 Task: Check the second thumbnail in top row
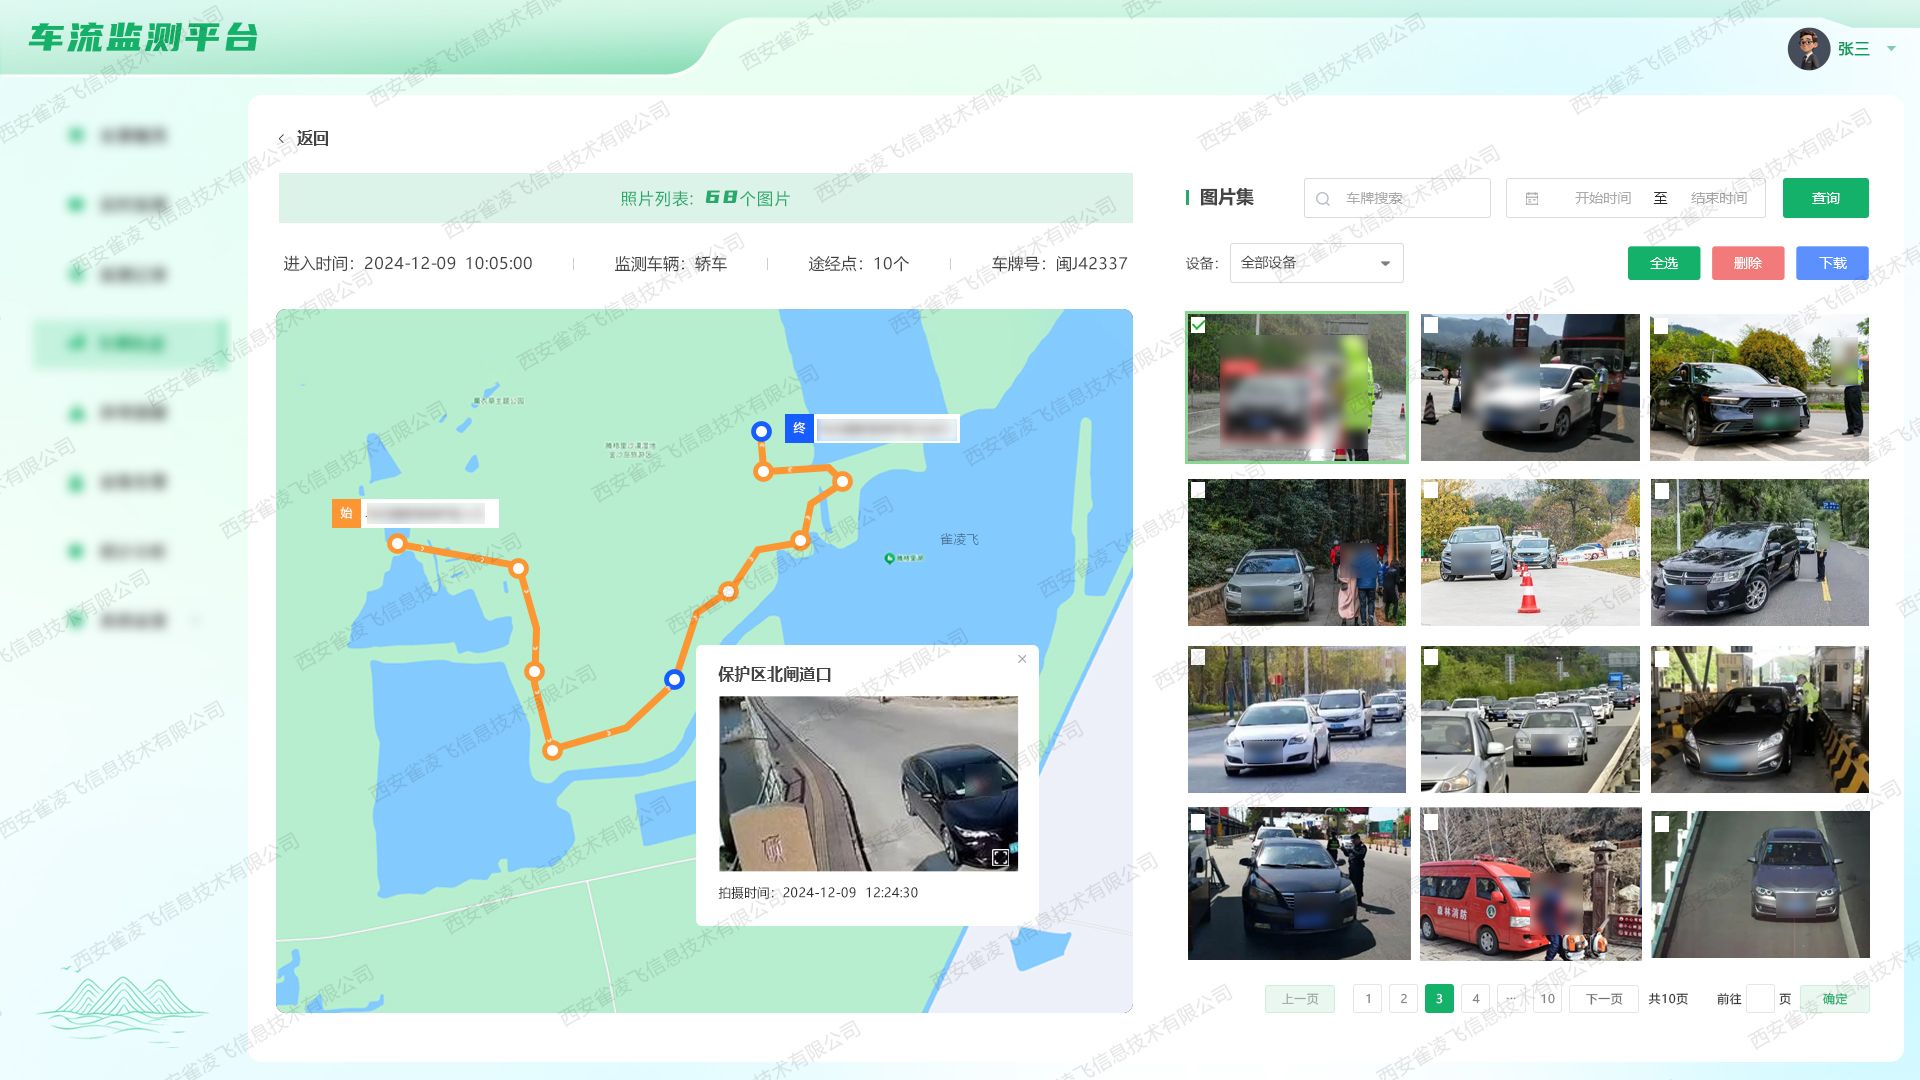coord(1431,325)
